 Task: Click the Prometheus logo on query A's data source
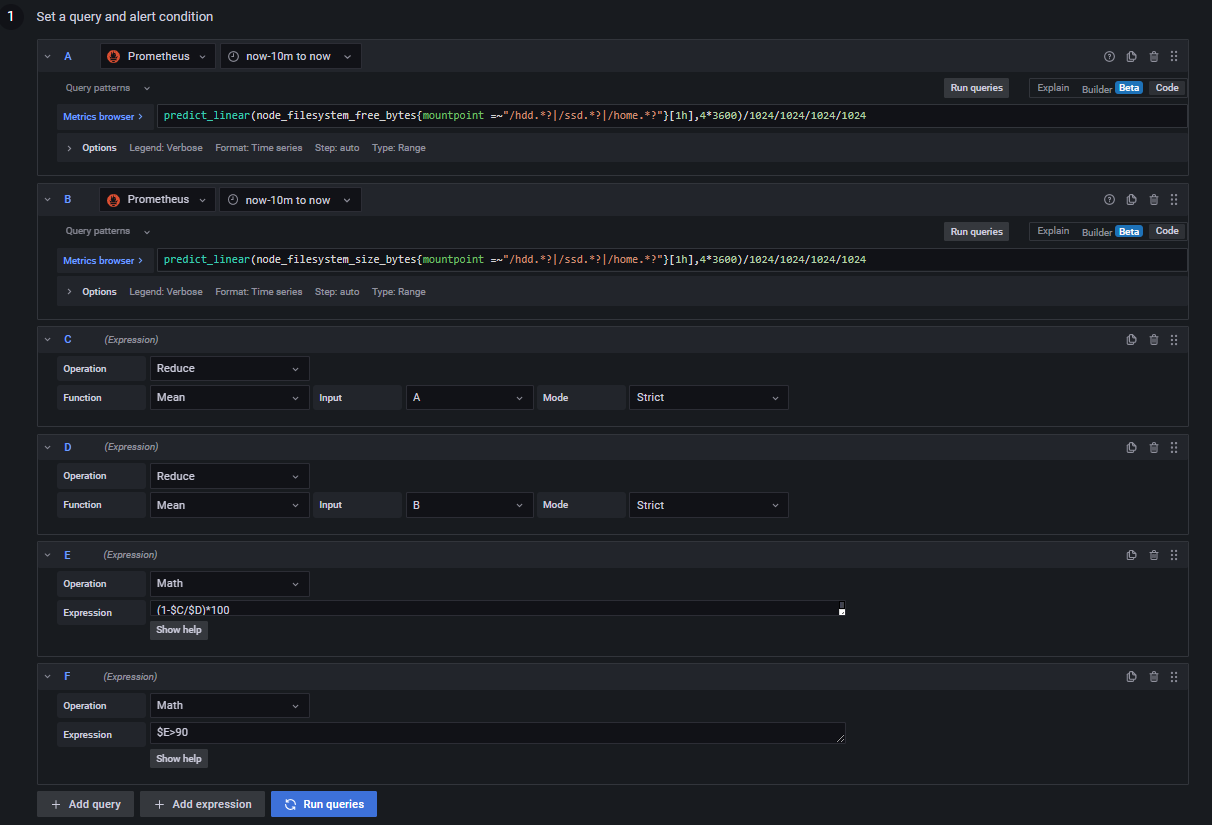click(113, 56)
